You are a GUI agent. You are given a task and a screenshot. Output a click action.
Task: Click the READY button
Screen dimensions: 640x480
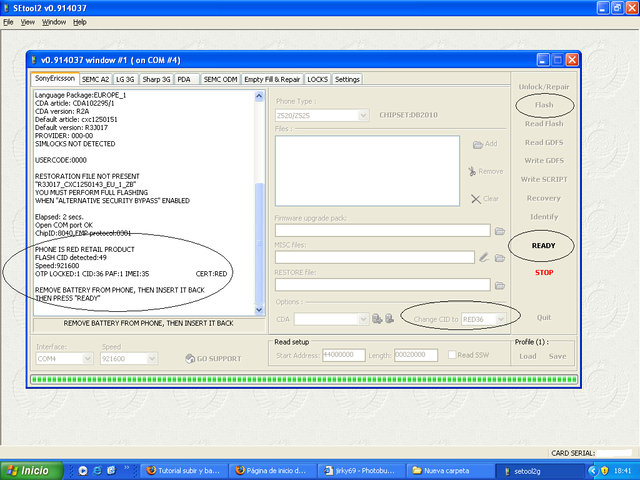(x=543, y=246)
